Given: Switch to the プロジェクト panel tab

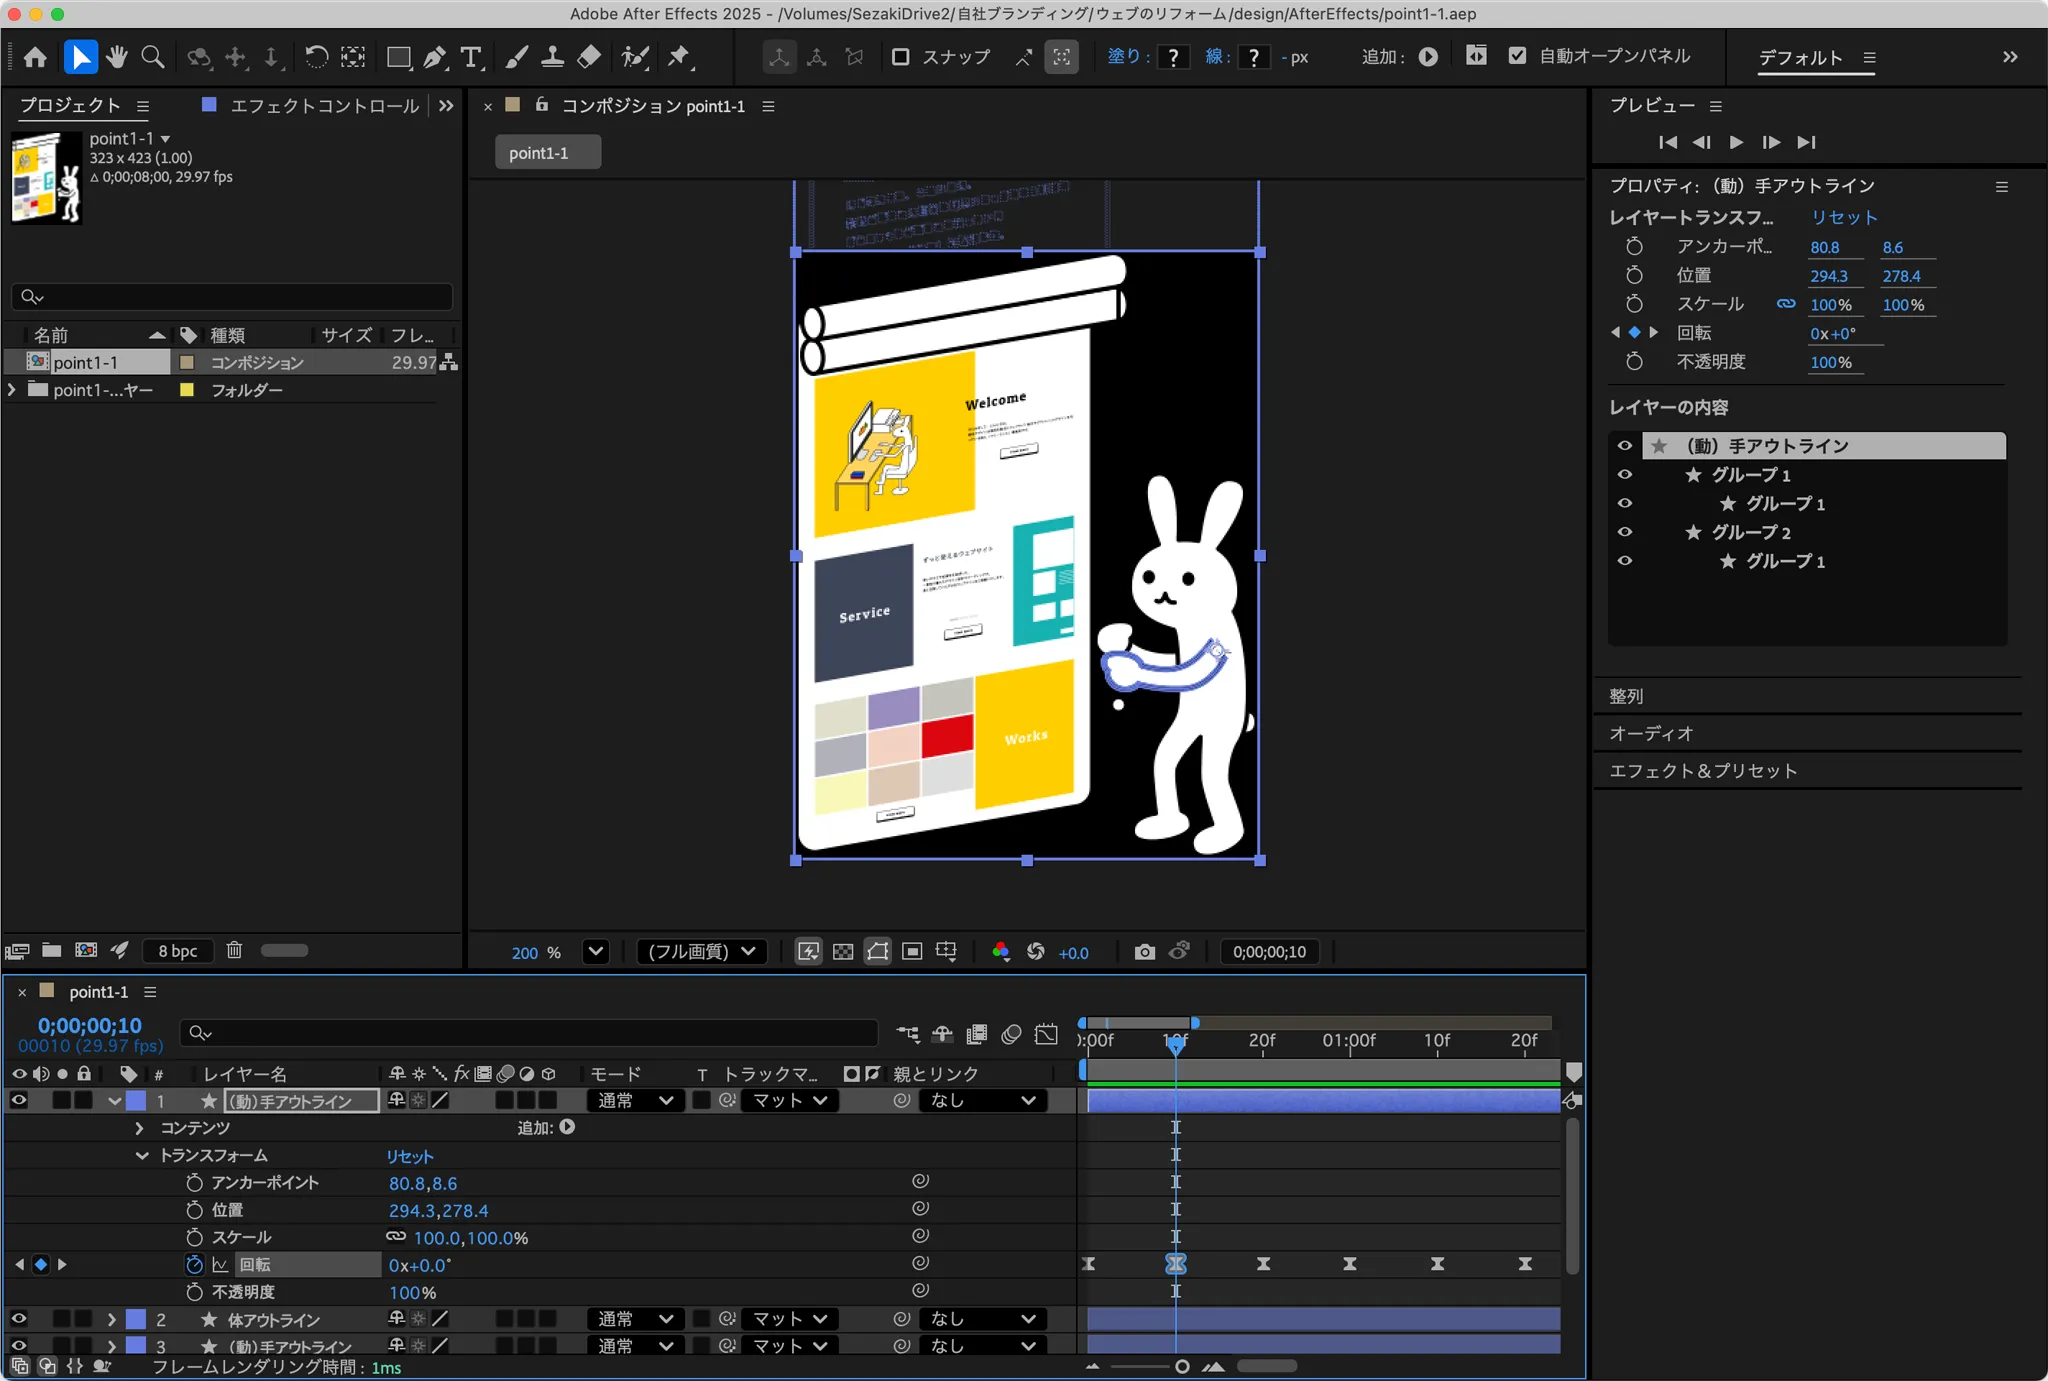Looking at the screenshot, I should point(69,105).
